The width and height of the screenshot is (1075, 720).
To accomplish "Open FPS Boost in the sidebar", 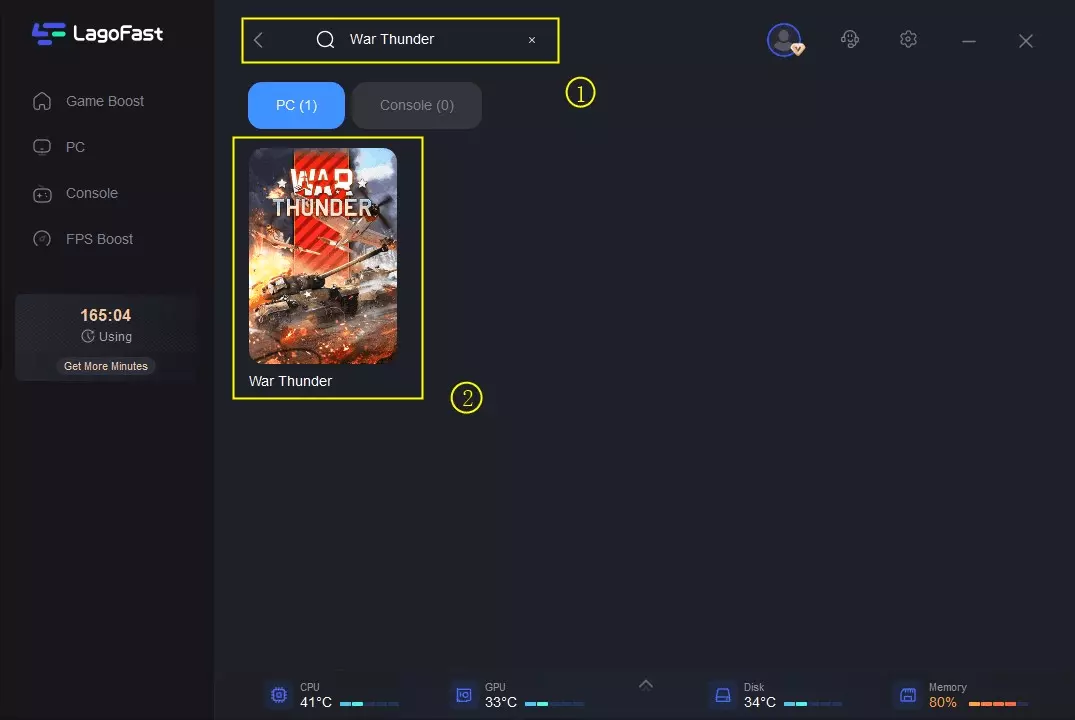I will pyautogui.click(x=83, y=239).
